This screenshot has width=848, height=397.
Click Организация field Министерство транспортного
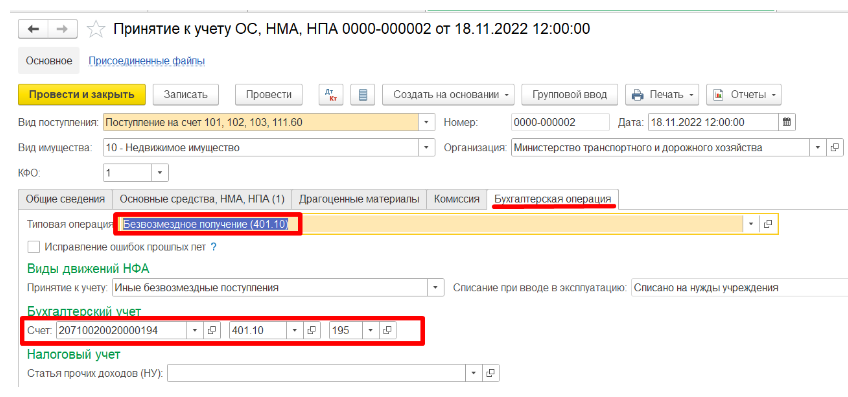660,147
